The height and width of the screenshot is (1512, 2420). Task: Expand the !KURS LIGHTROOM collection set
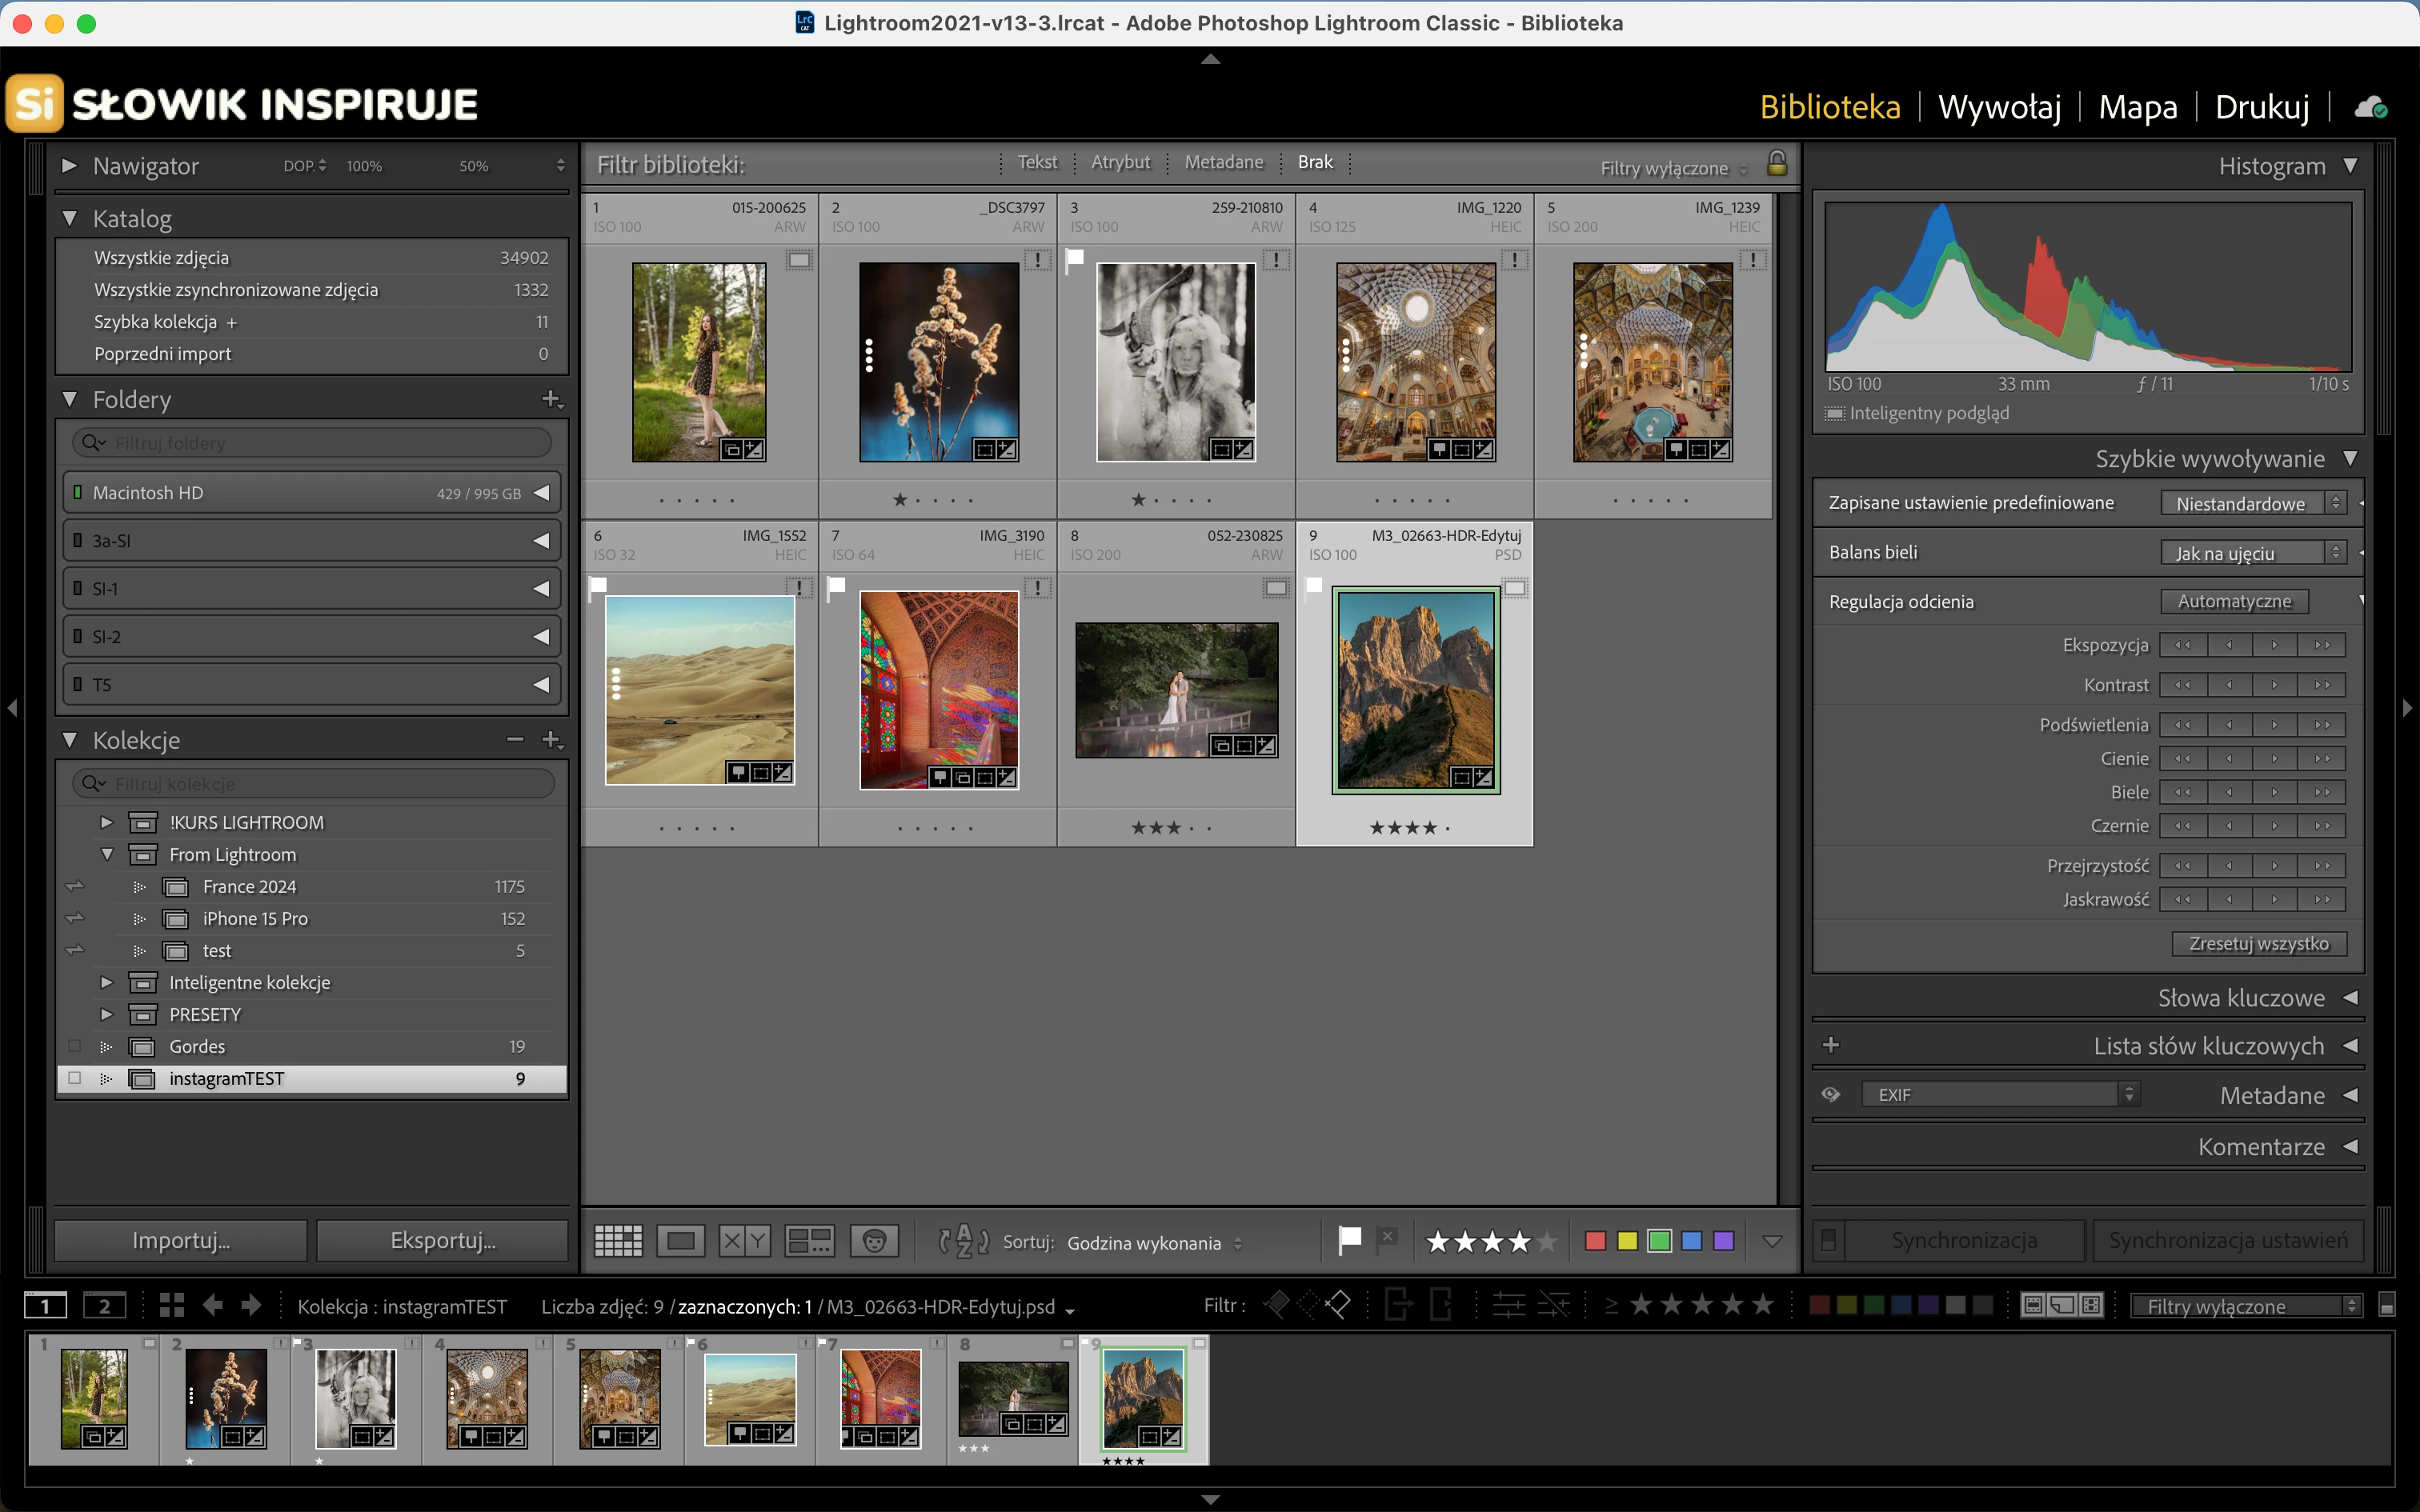[x=107, y=822]
